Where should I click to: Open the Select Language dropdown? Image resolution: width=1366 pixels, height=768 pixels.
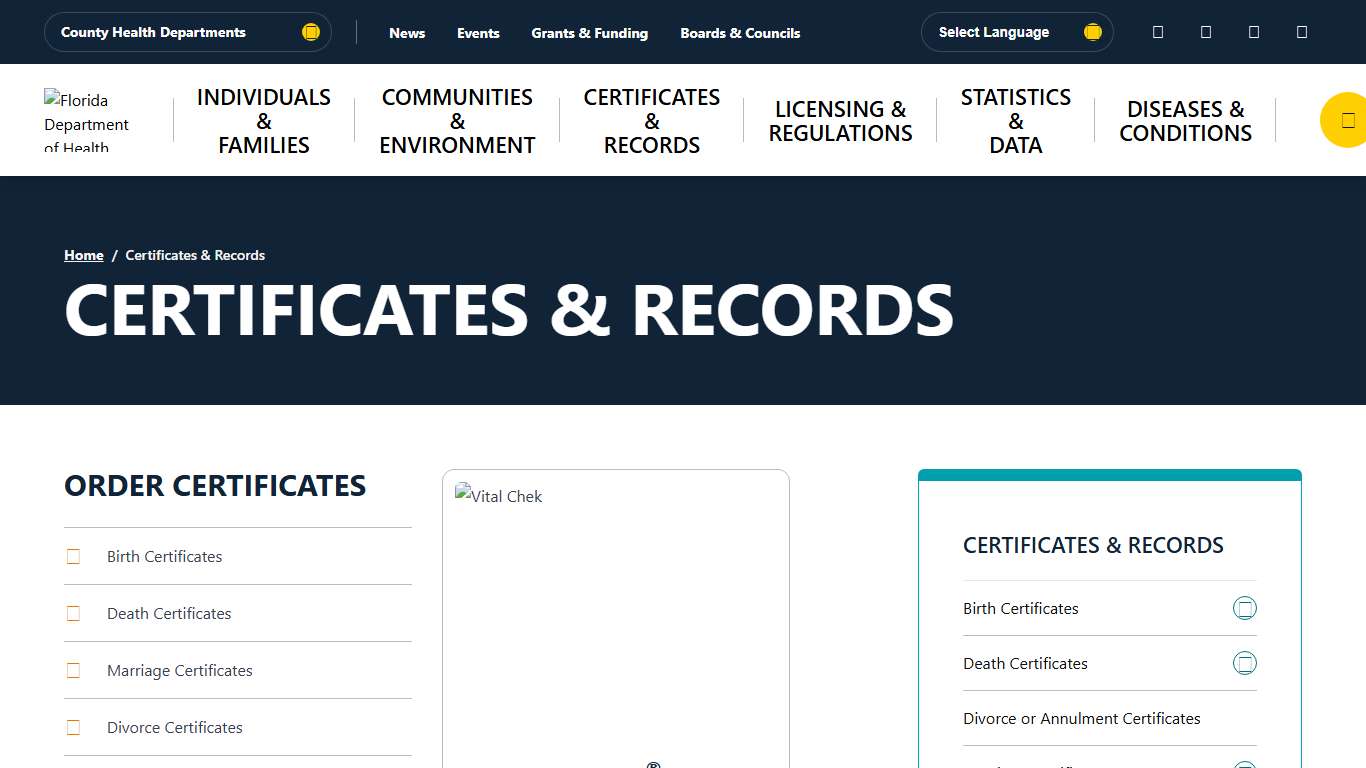tap(1016, 31)
